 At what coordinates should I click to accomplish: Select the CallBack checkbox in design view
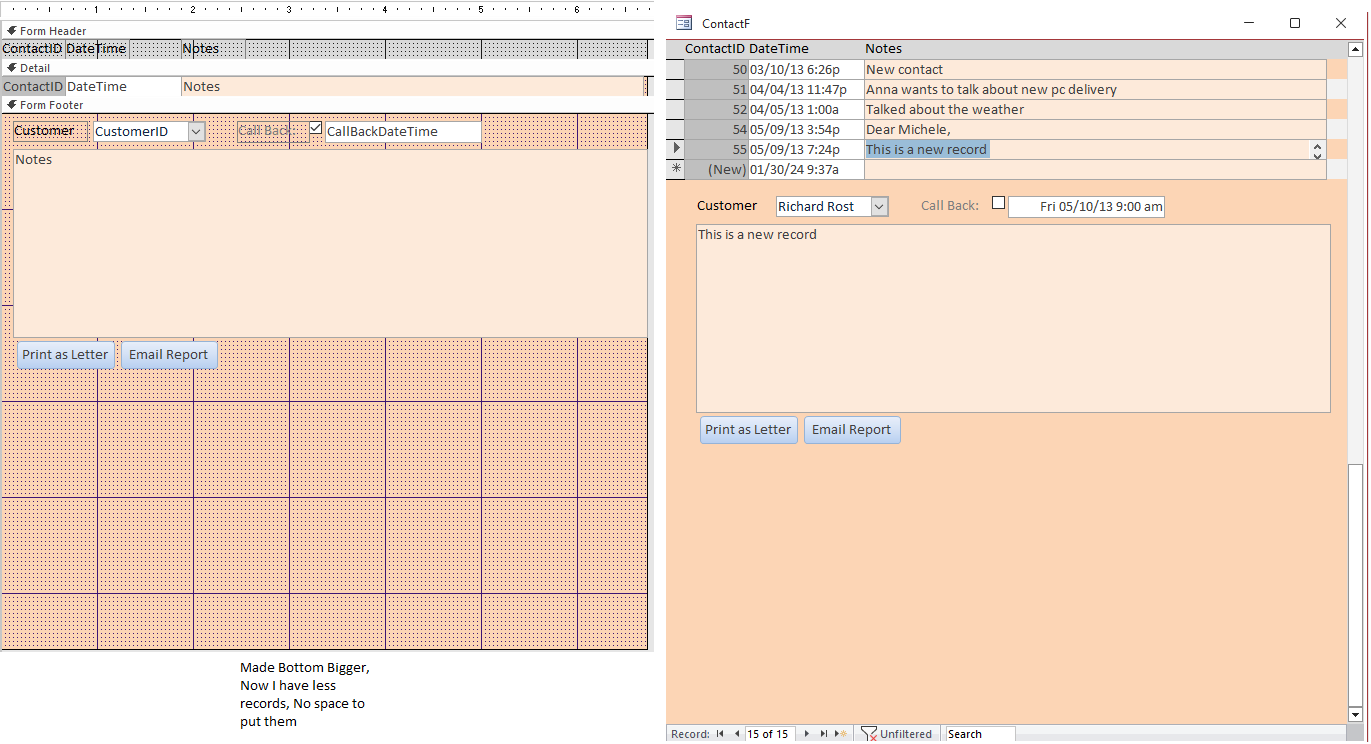point(316,129)
